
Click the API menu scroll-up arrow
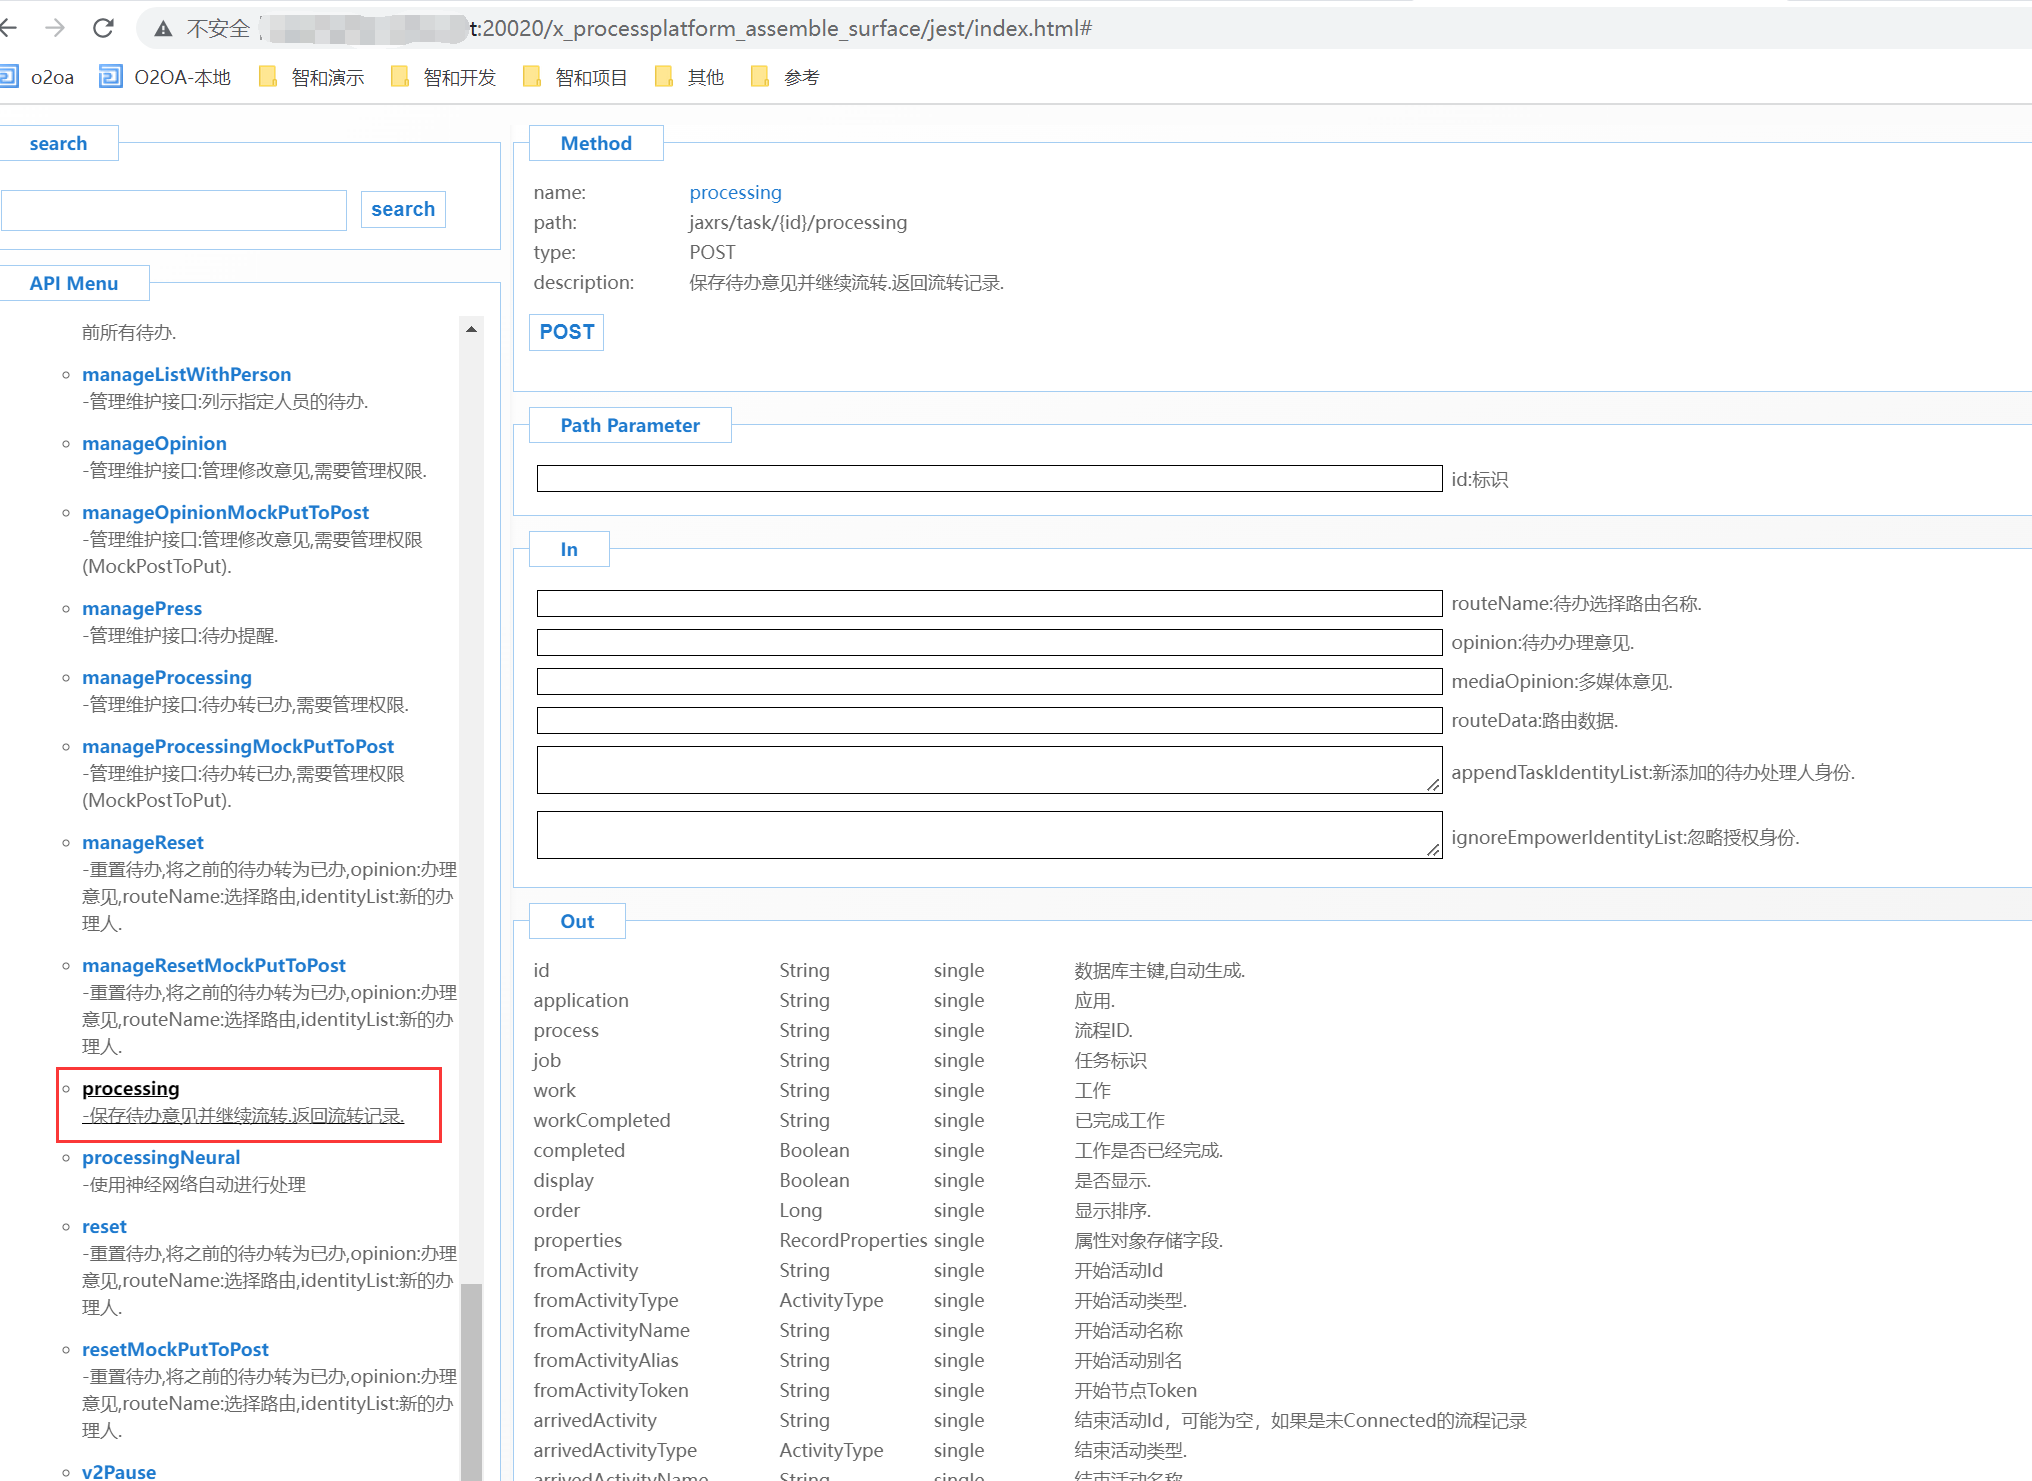coord(471,329)
